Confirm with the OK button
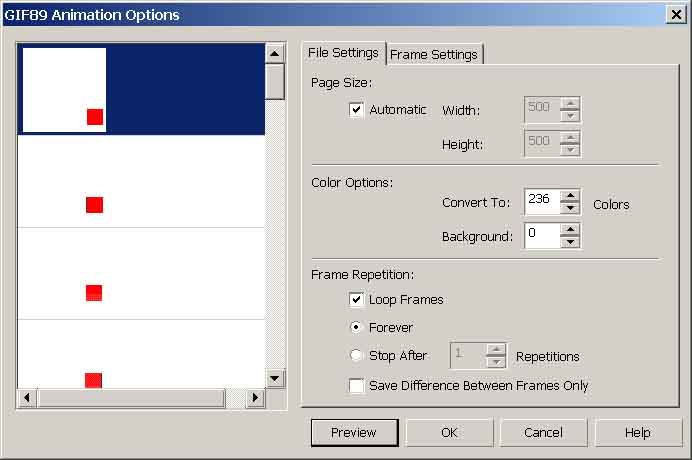 449,433
